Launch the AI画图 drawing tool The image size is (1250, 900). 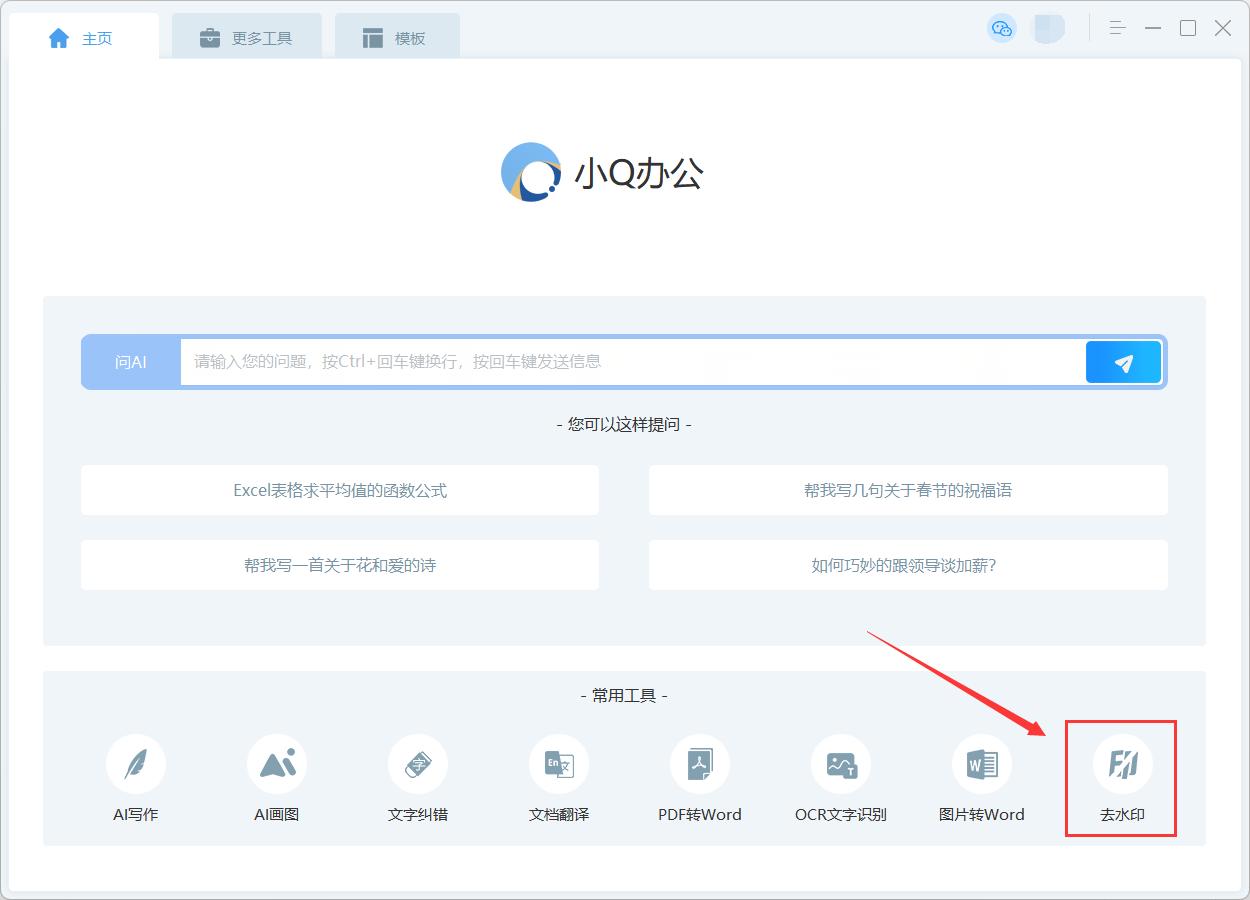click(x=277, y=765)
